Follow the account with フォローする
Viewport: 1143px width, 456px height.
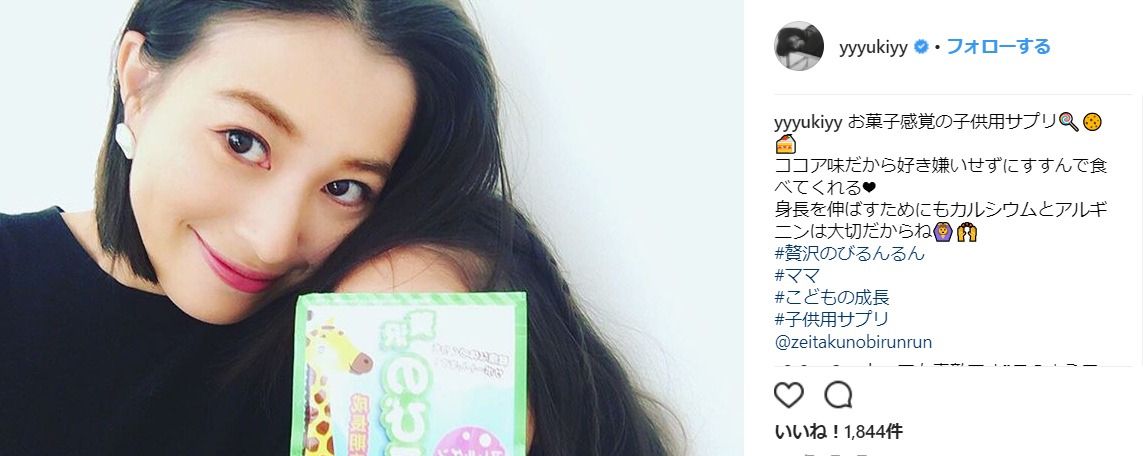998,47
